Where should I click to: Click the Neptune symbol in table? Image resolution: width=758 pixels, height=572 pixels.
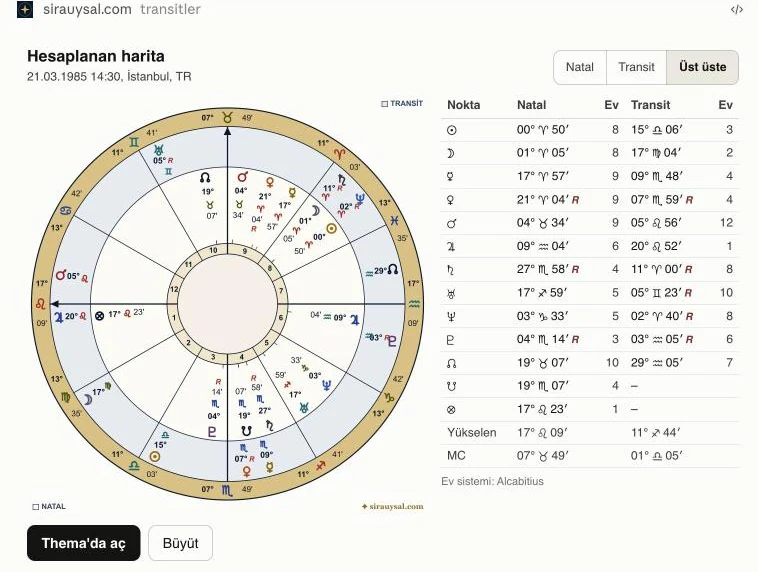(x=451, y=316)
